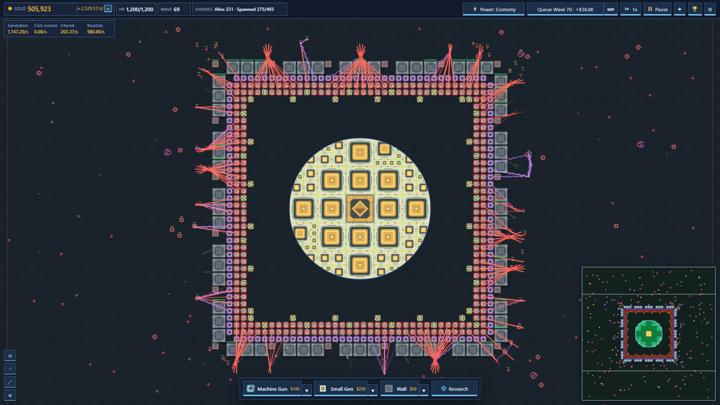The image size is (720, 405).
Task: Open the Research panel
Action: (455, 389)
